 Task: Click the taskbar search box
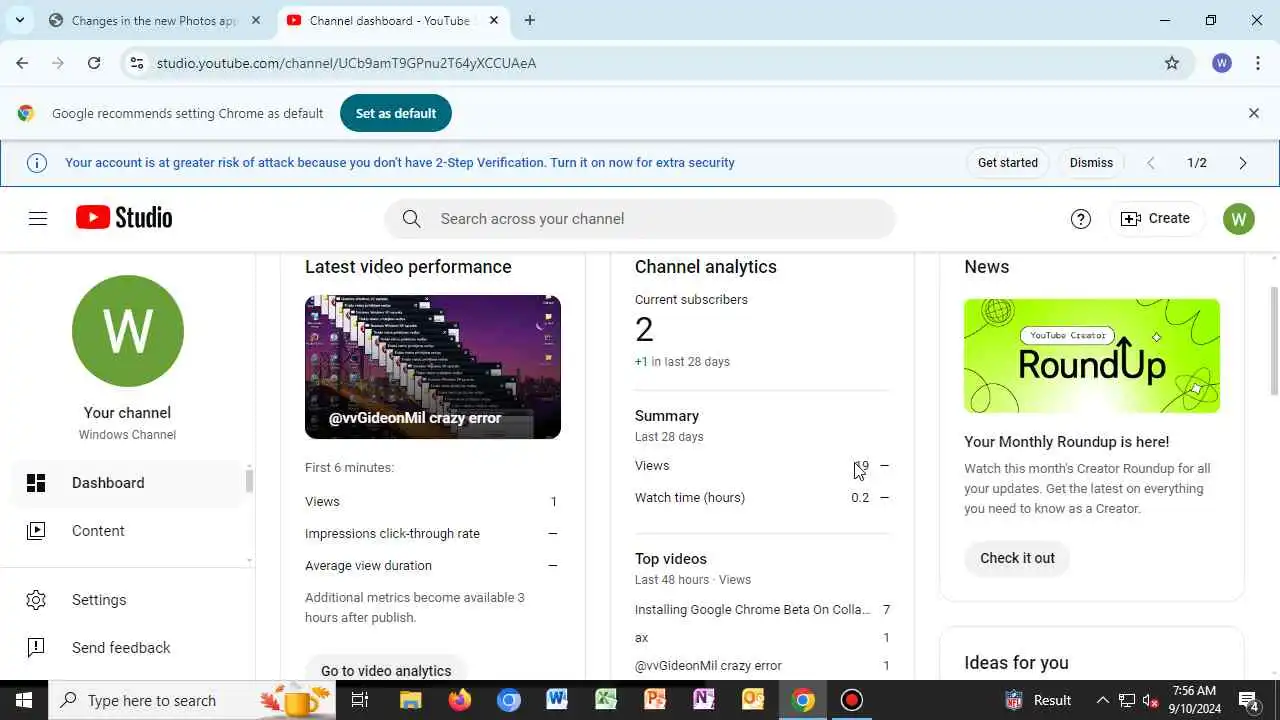[x=194, y=700]
